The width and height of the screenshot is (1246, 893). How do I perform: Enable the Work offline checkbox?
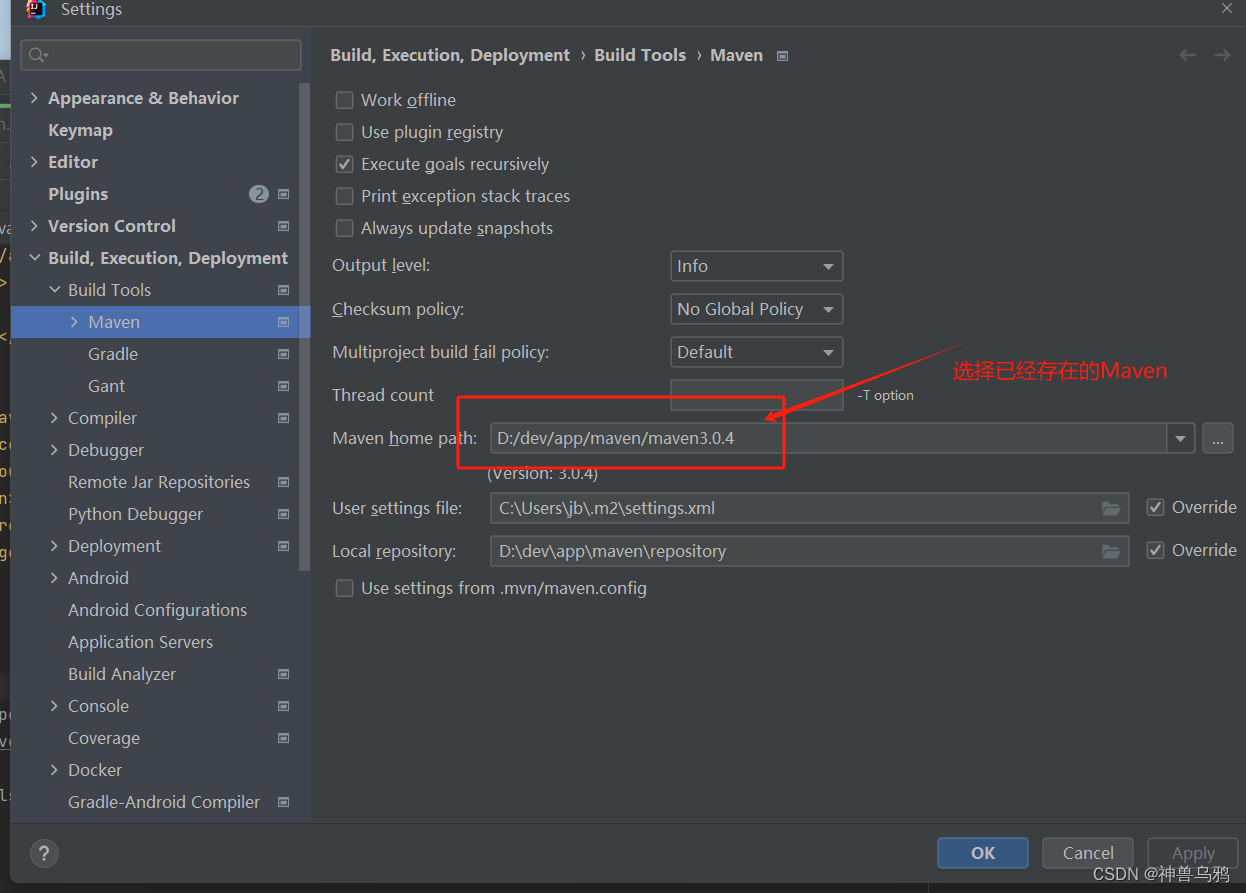(344, 100)
